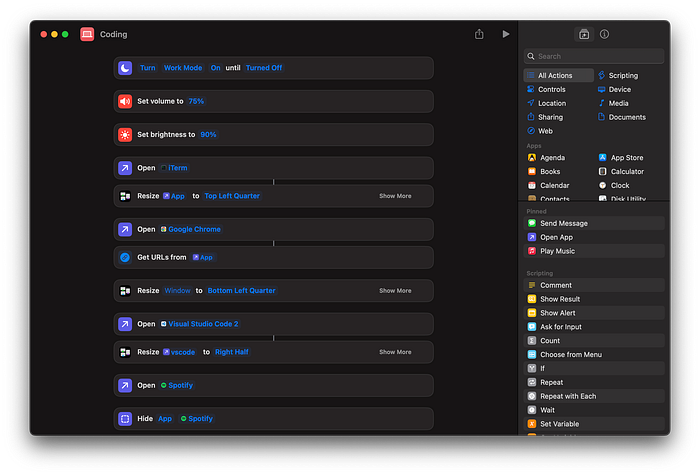
Task: Change the Top Left Quarter position
Action: click(232, 196)
